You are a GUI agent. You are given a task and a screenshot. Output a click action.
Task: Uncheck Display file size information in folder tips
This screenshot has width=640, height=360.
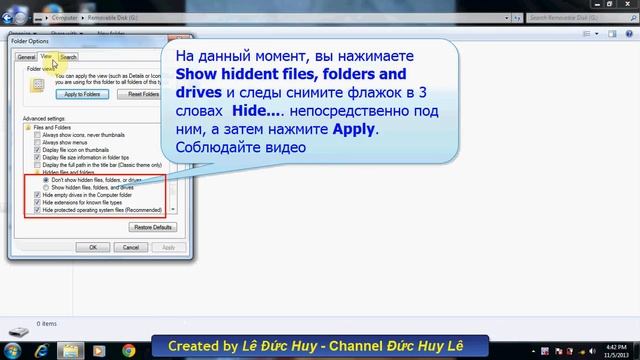37,158
